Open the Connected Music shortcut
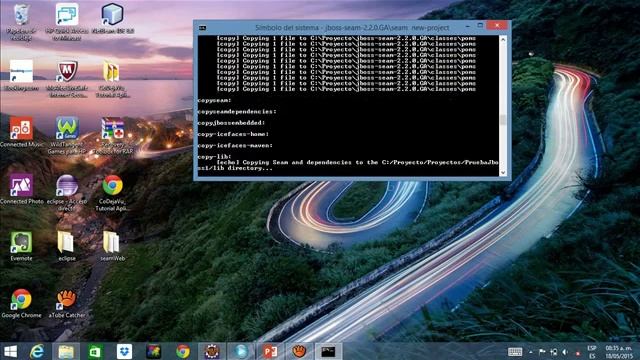Screen dimensions: 640x360 tap(21, 132)
